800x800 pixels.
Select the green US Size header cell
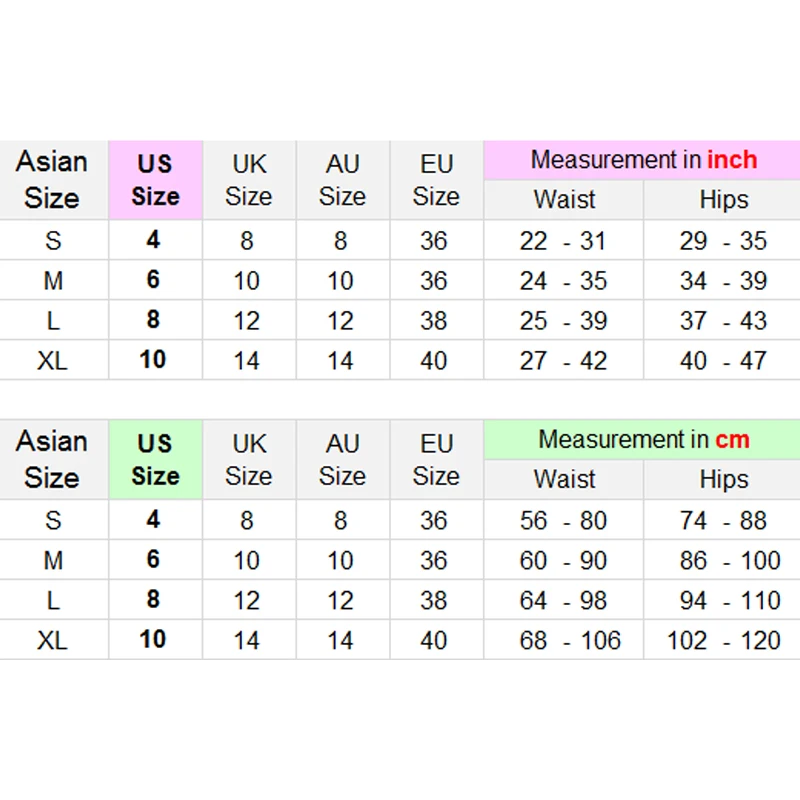pyautogui.click(x=155, y=460)
